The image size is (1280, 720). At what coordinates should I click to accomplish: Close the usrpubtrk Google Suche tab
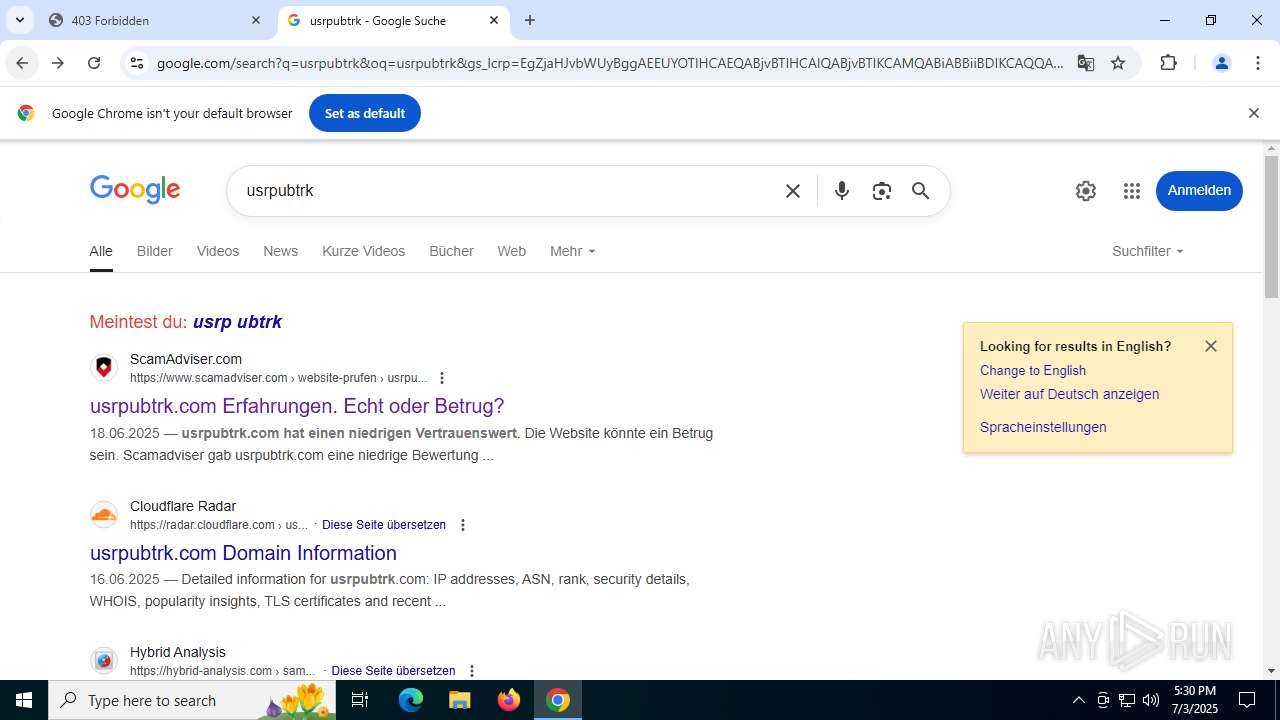[494, 20]
